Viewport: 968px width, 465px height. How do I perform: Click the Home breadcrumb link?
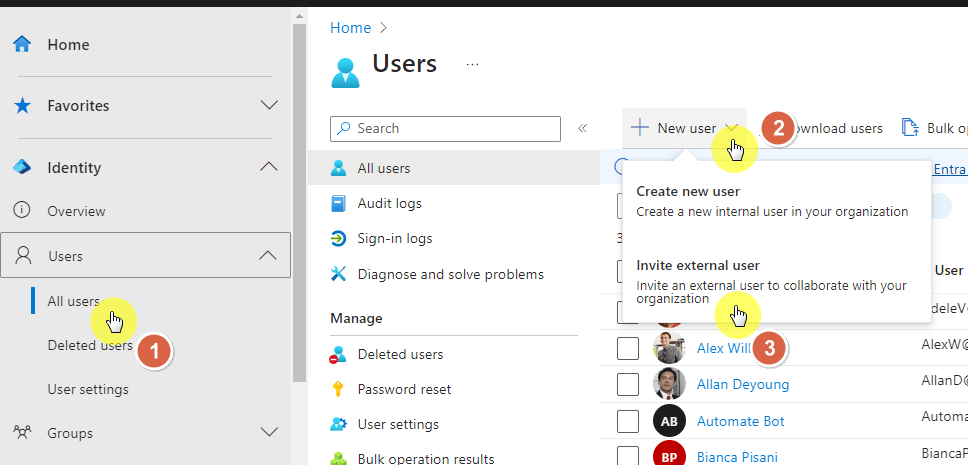[x=350, y=28]
